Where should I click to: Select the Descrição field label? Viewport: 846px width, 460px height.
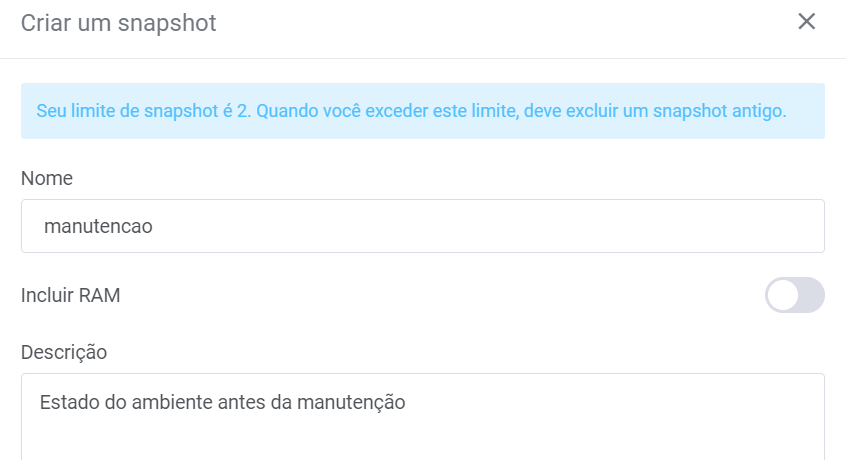click(x=64, y=352)
